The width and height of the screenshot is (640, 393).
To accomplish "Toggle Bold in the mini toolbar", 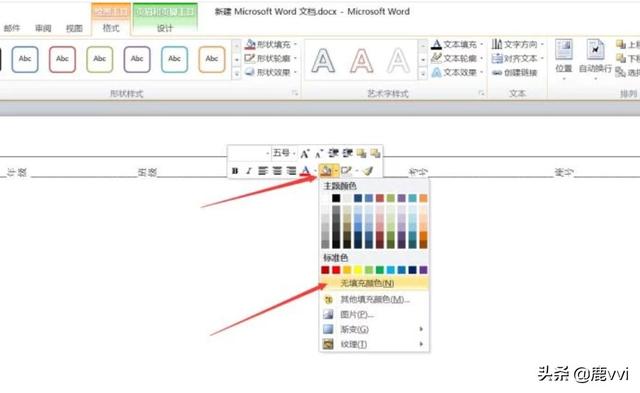I will pos(235,171).
